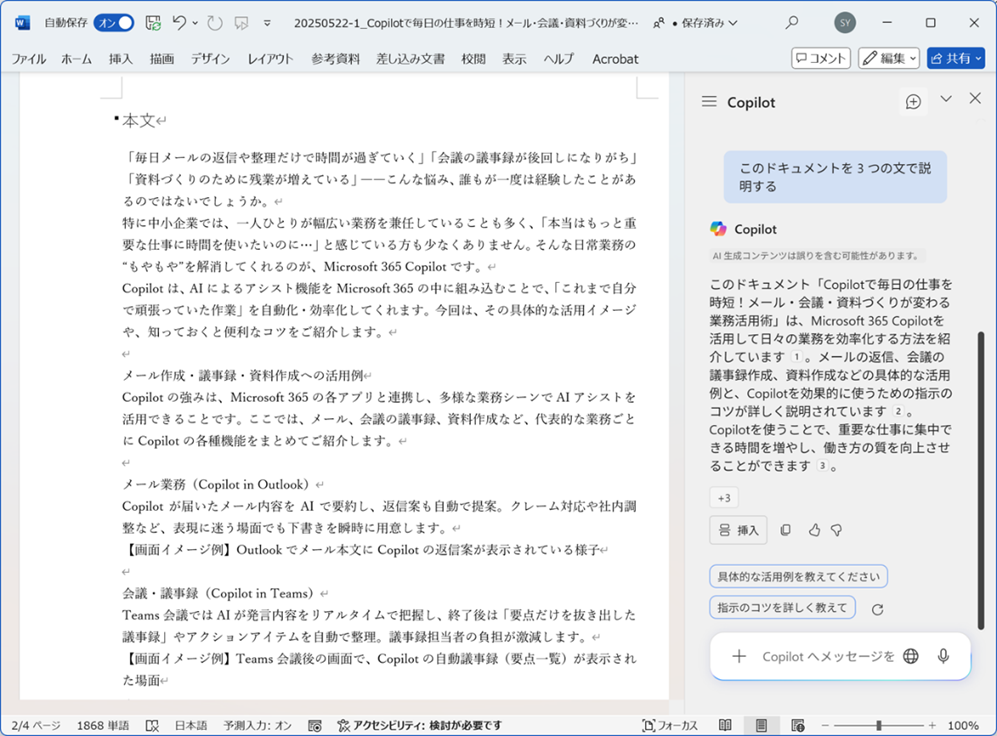The width and height of the screenshot is (997, 736).
Task: Open the SY account avatar
Action: coord(844,23)
